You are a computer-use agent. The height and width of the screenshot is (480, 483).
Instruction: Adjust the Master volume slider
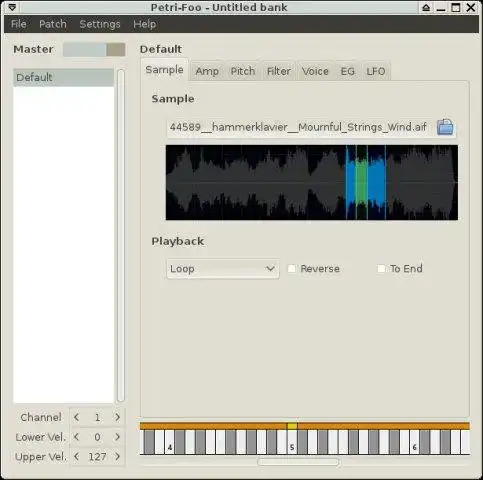coord(94,50)
